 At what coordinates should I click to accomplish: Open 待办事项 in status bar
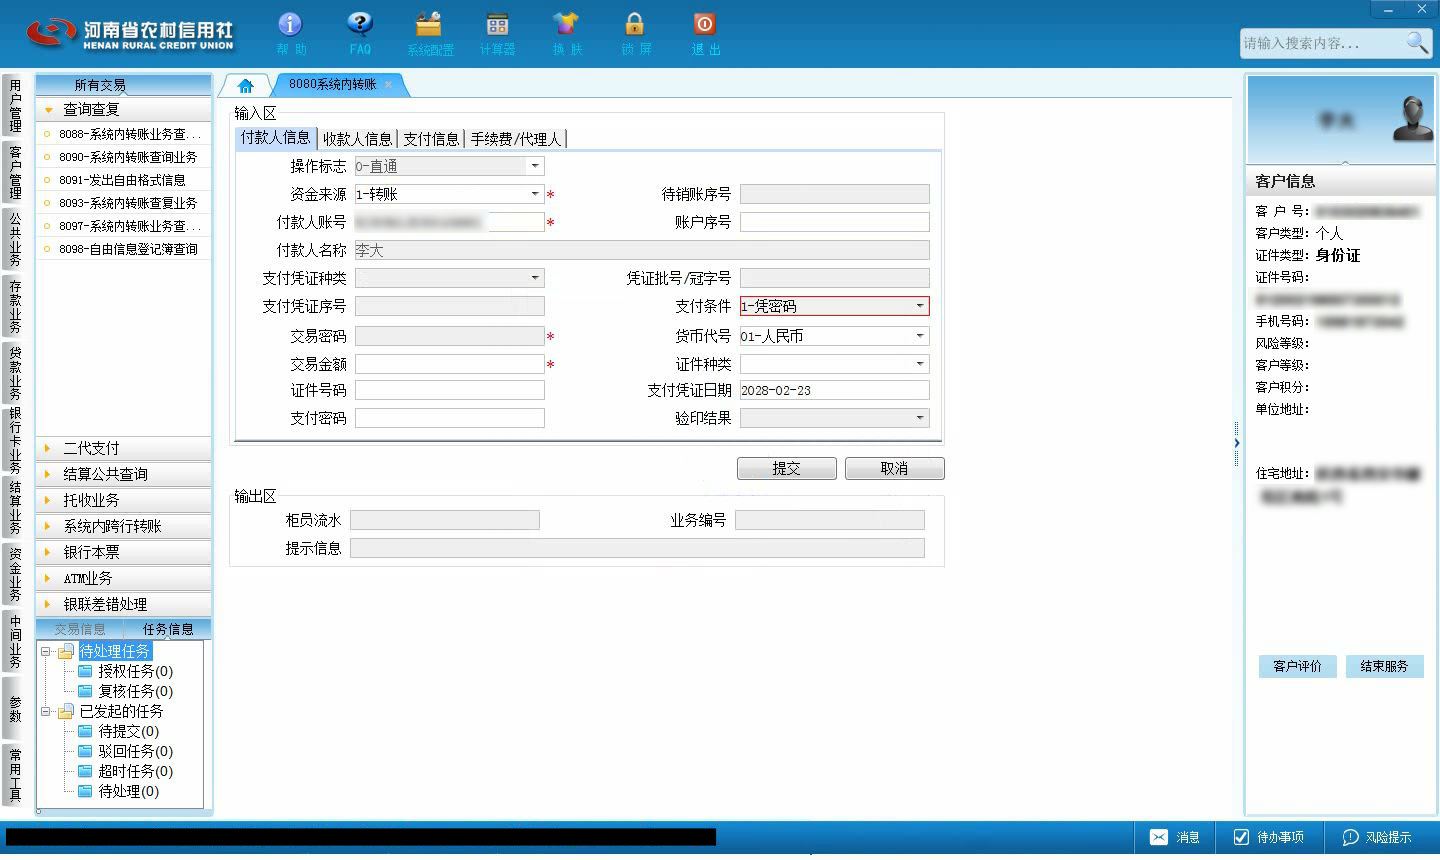[1269, 837]
